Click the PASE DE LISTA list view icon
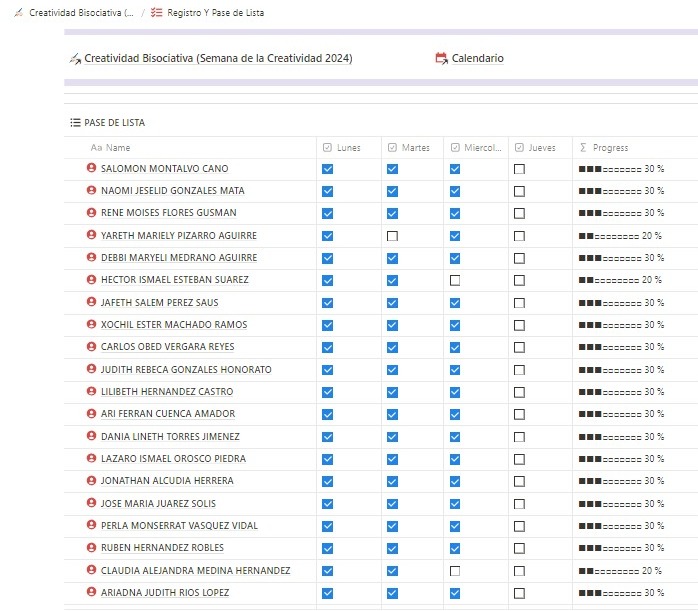 [75, 122]
